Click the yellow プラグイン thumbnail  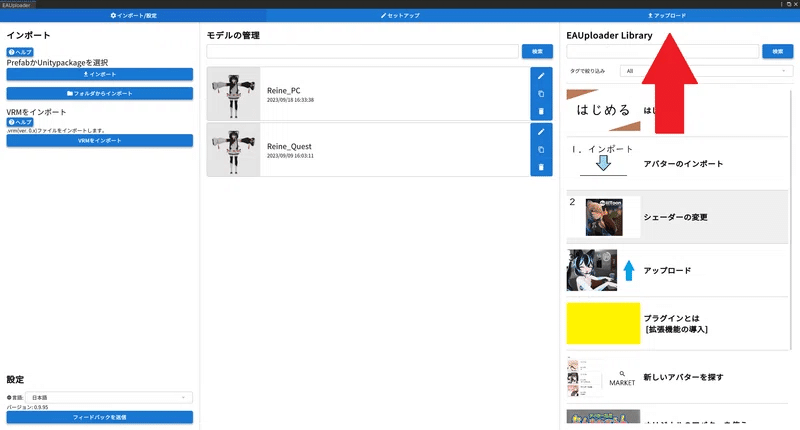pyautogui.click(x=603, y=323)
